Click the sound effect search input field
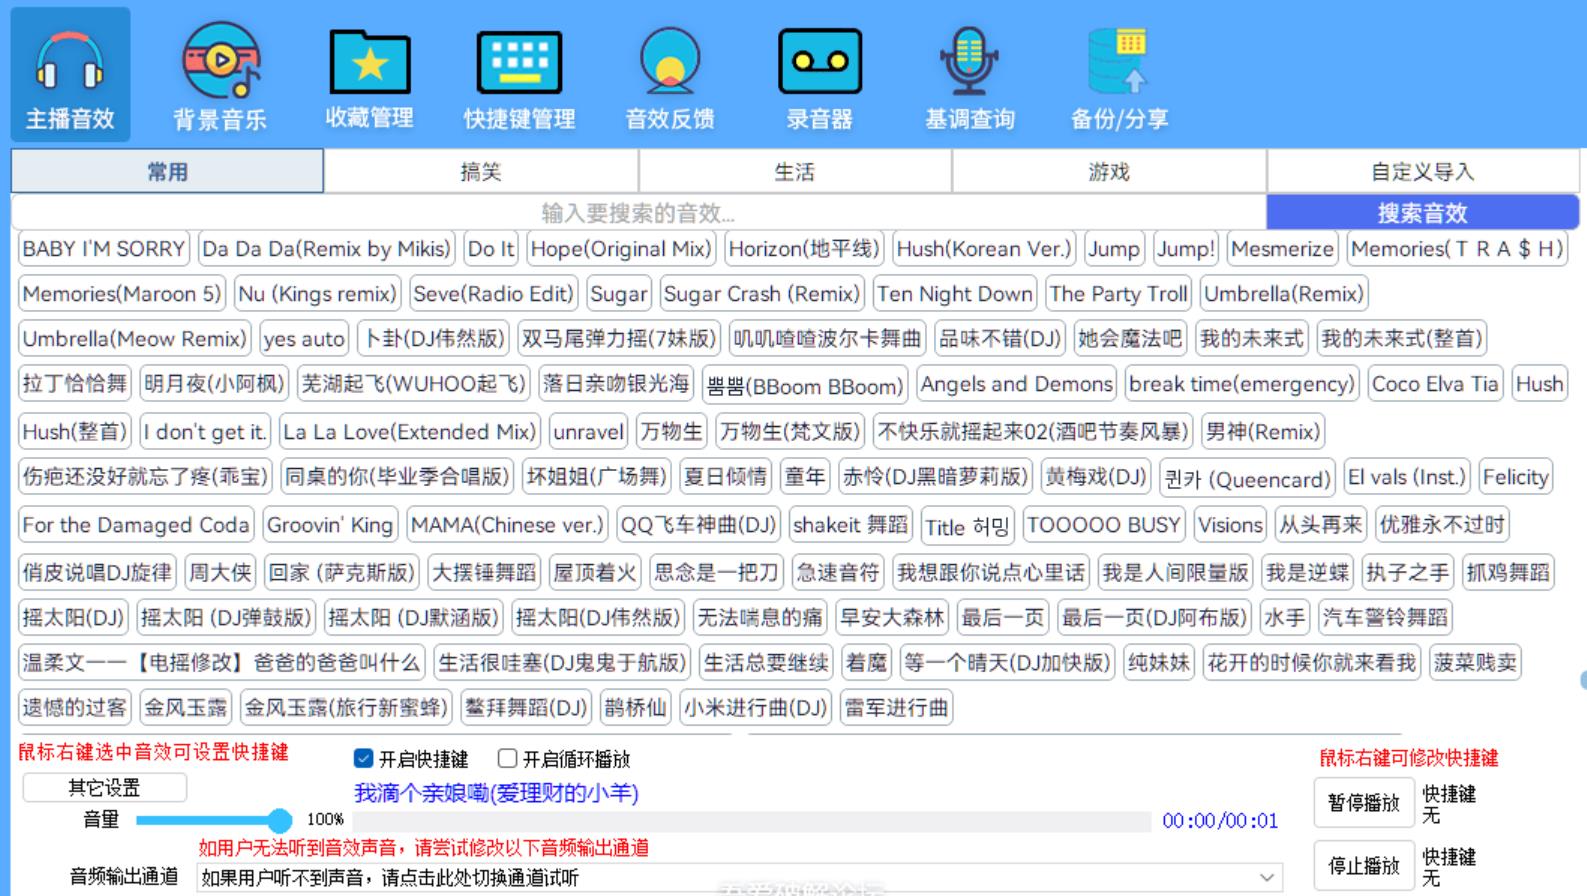Screen dimensions: 1587x896 (x=638, y=213)
